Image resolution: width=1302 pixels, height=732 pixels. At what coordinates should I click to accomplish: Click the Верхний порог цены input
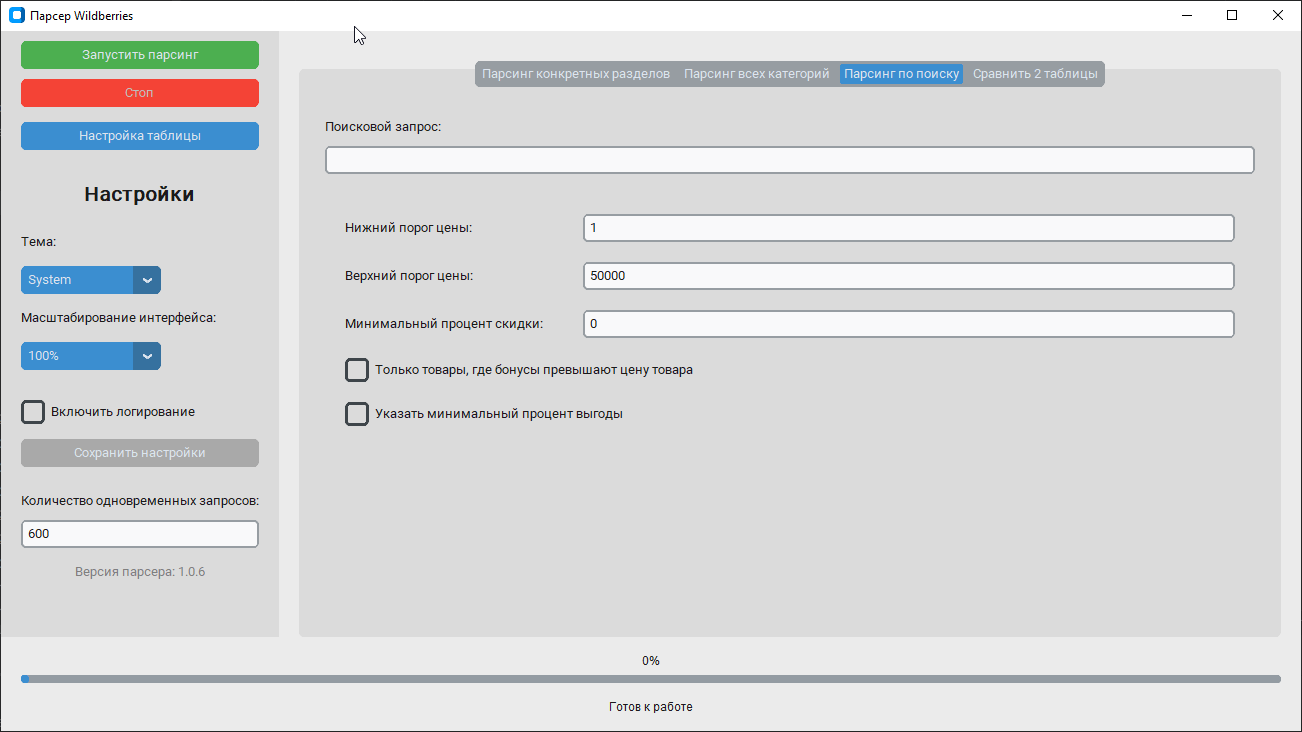tap(908, 276)
